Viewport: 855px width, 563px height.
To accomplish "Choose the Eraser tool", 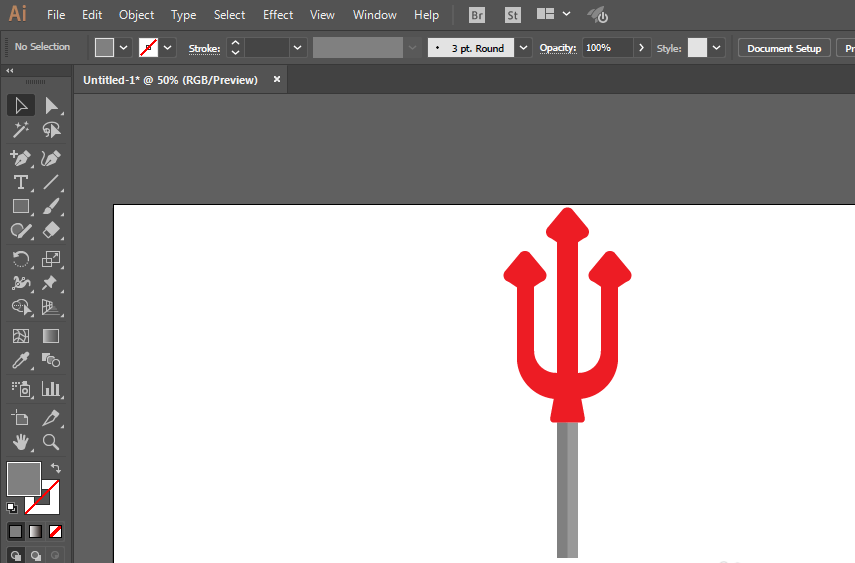I will pyautogui.click(x=51, y=231).
